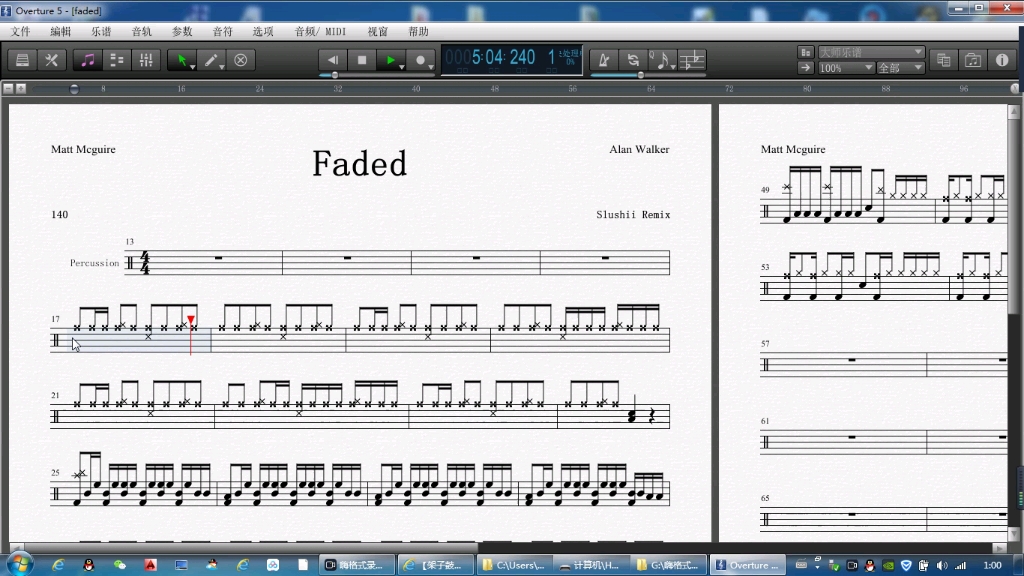Open the 选项 menu
The image size is (1024, 576).
click(x=263, y=31)
